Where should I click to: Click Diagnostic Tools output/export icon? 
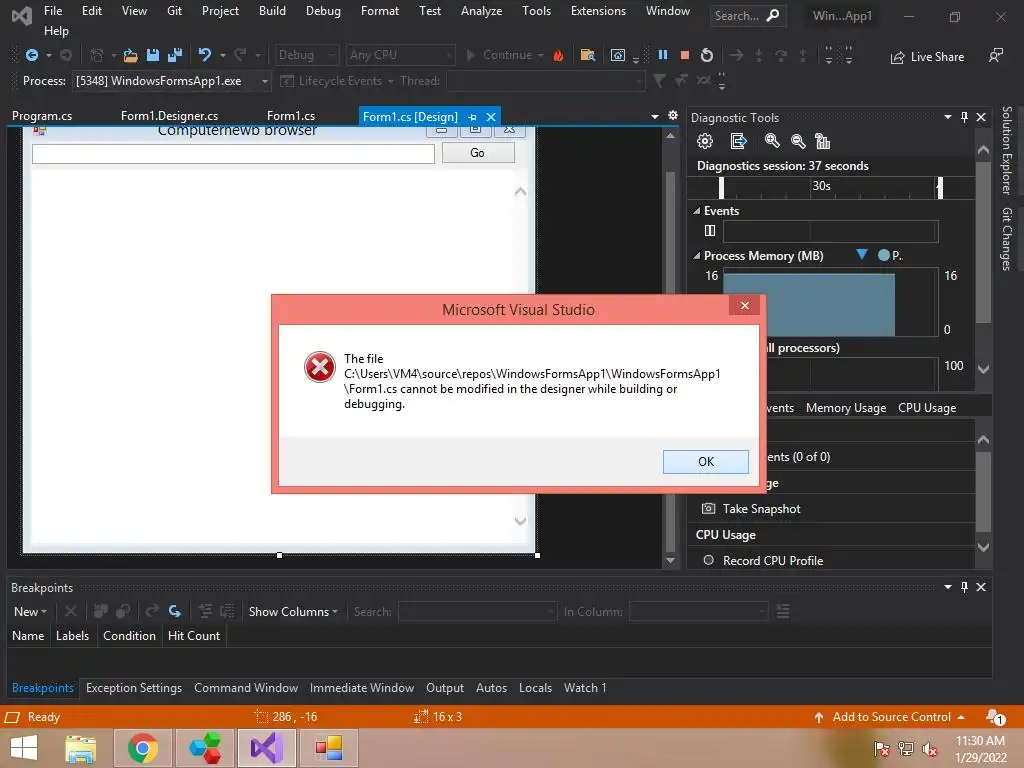[x=738, y=141]
